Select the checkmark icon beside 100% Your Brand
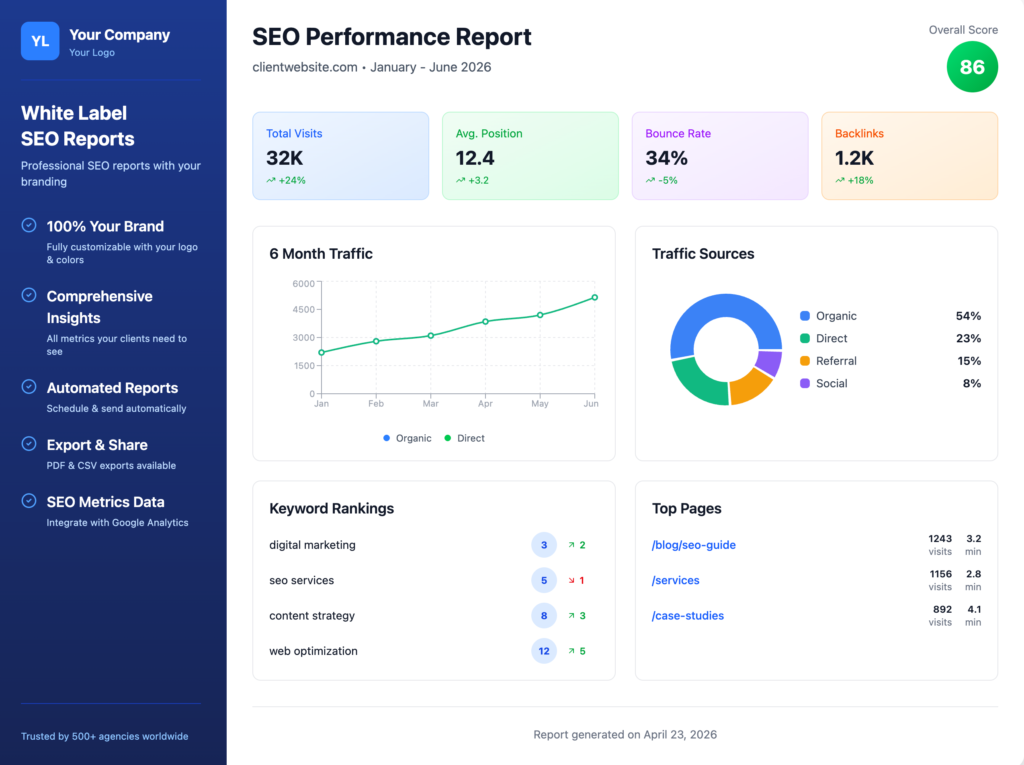This screenshot has height=765, width=1024. (30, 227)
